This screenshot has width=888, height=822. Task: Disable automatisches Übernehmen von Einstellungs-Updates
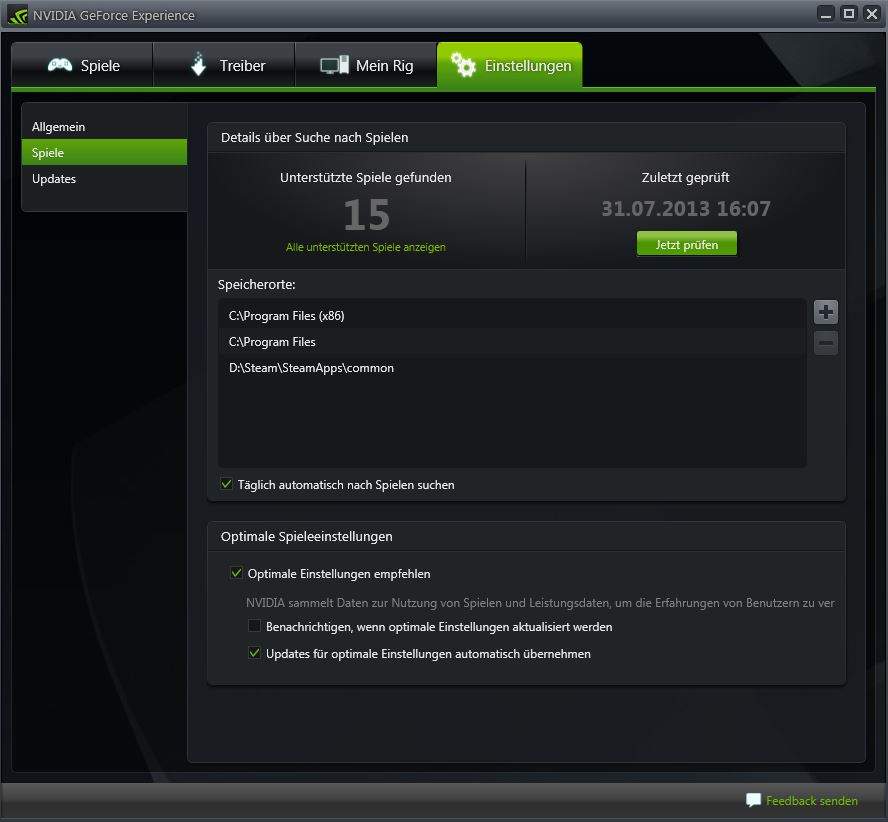(253, 653)
